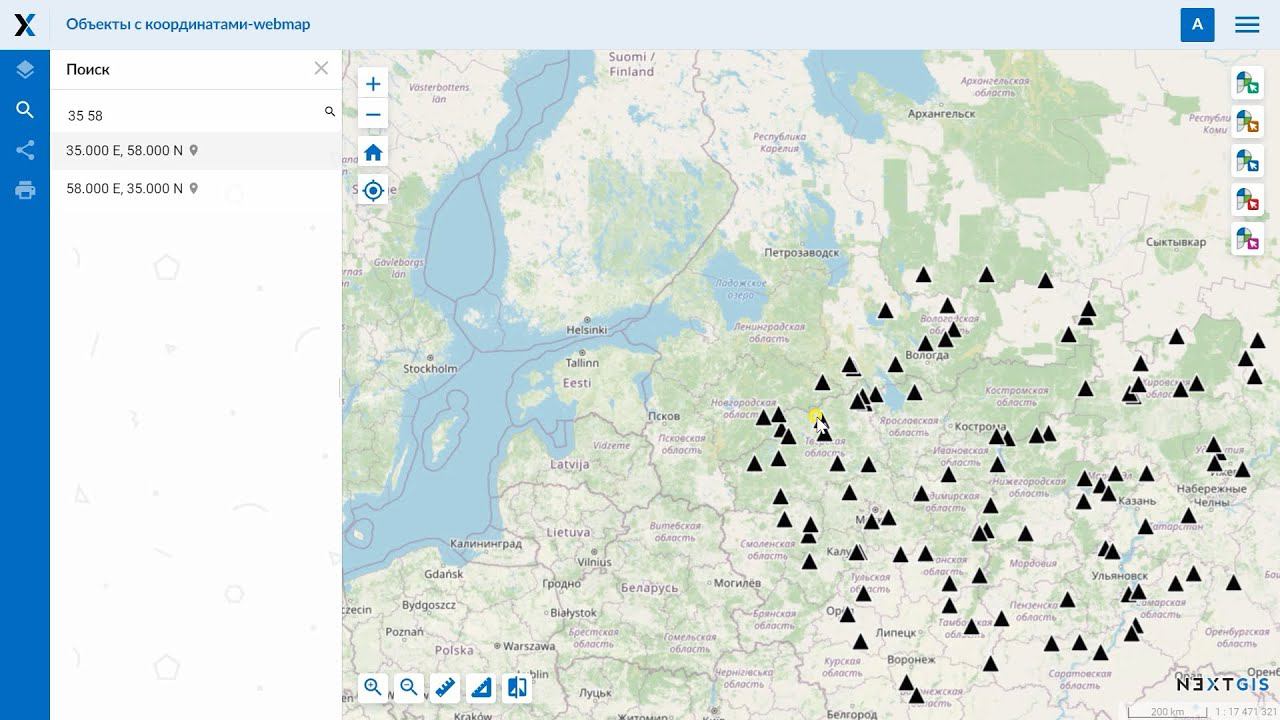The image size is (1280, 720).
Task: Click the Сыктывкар city label on the map
Action: [1176, 242]
